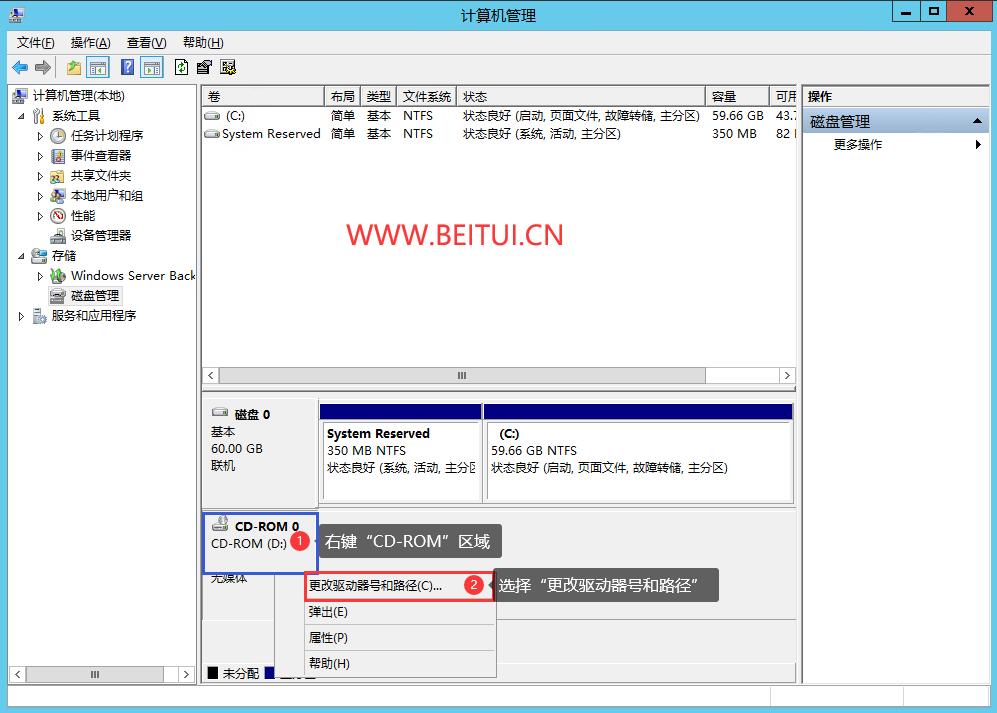Click the Refresh toolbar icon
The image size is (997, 713).
point(181,67)
